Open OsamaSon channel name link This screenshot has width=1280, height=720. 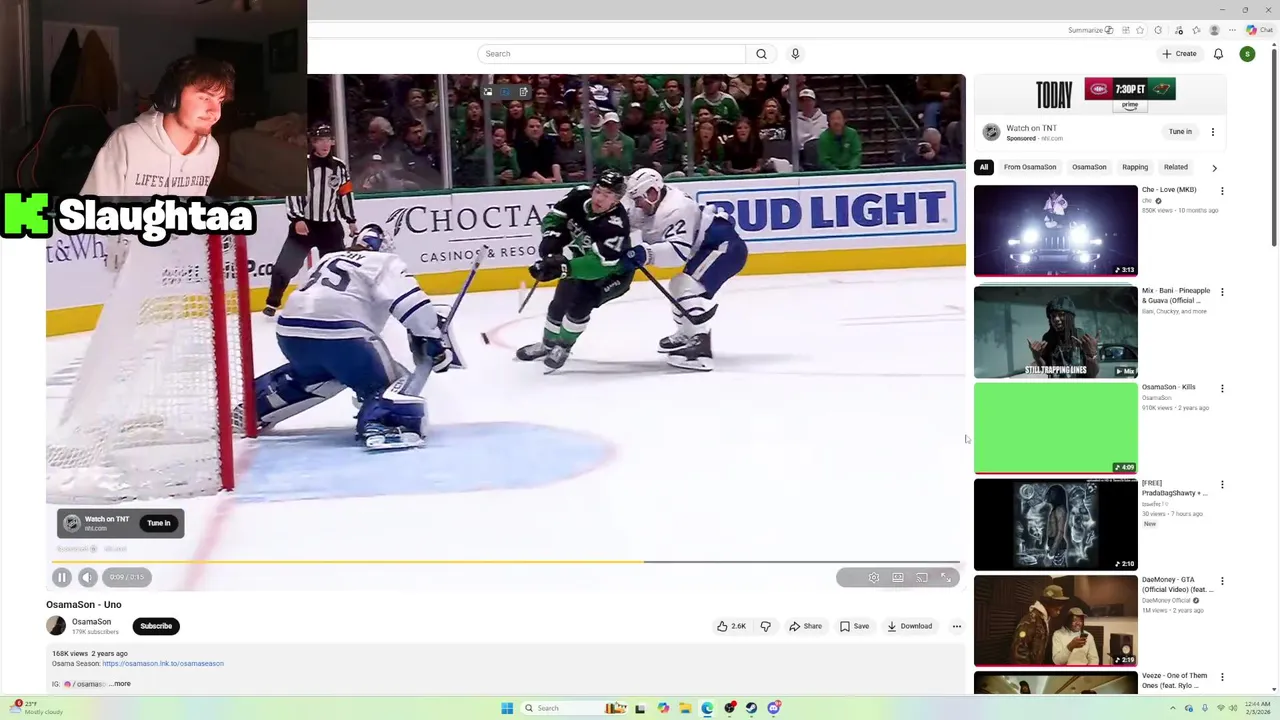tap(91, 622)
